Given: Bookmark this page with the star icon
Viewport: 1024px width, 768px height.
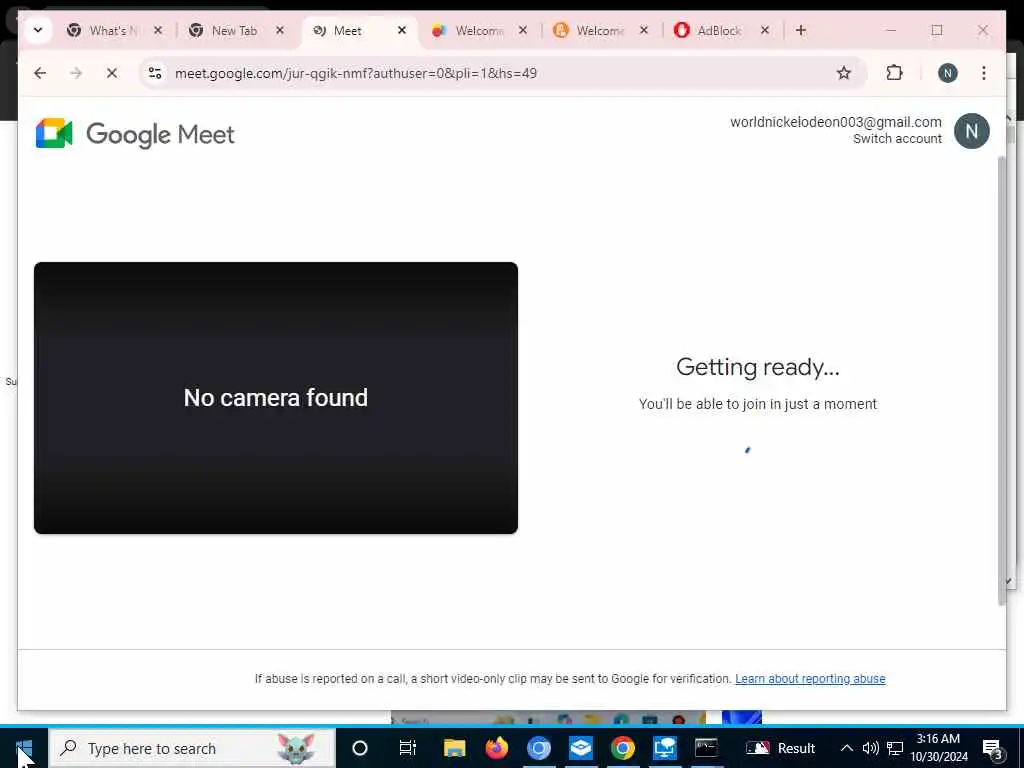Looking at the screenshot, I should pos(844,73).
